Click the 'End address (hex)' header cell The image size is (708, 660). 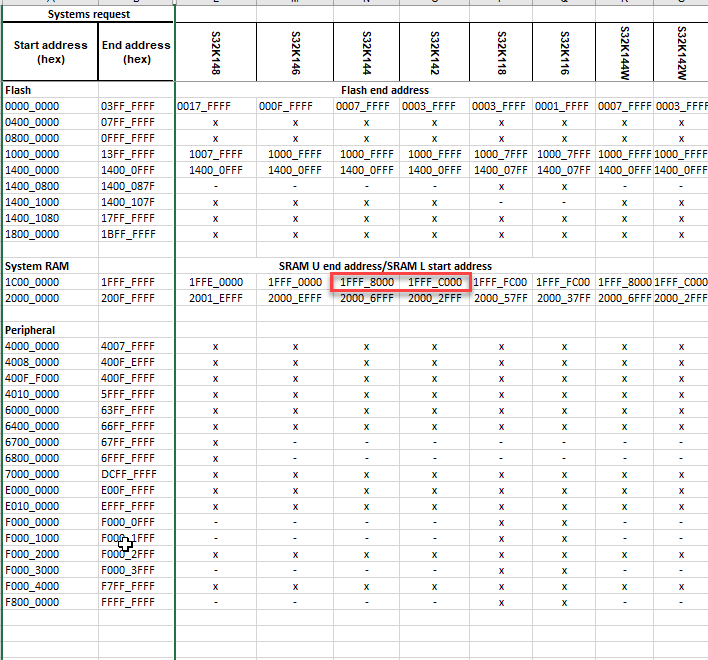coord(136,52)
